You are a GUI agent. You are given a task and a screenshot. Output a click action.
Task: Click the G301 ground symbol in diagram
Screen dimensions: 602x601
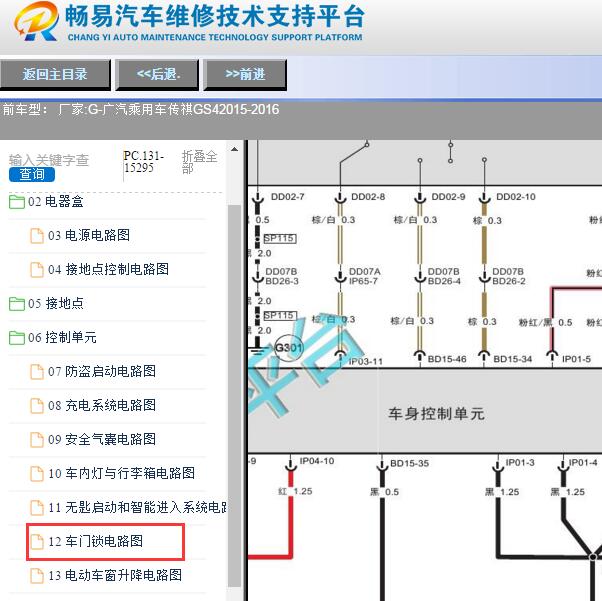[289, 348]
